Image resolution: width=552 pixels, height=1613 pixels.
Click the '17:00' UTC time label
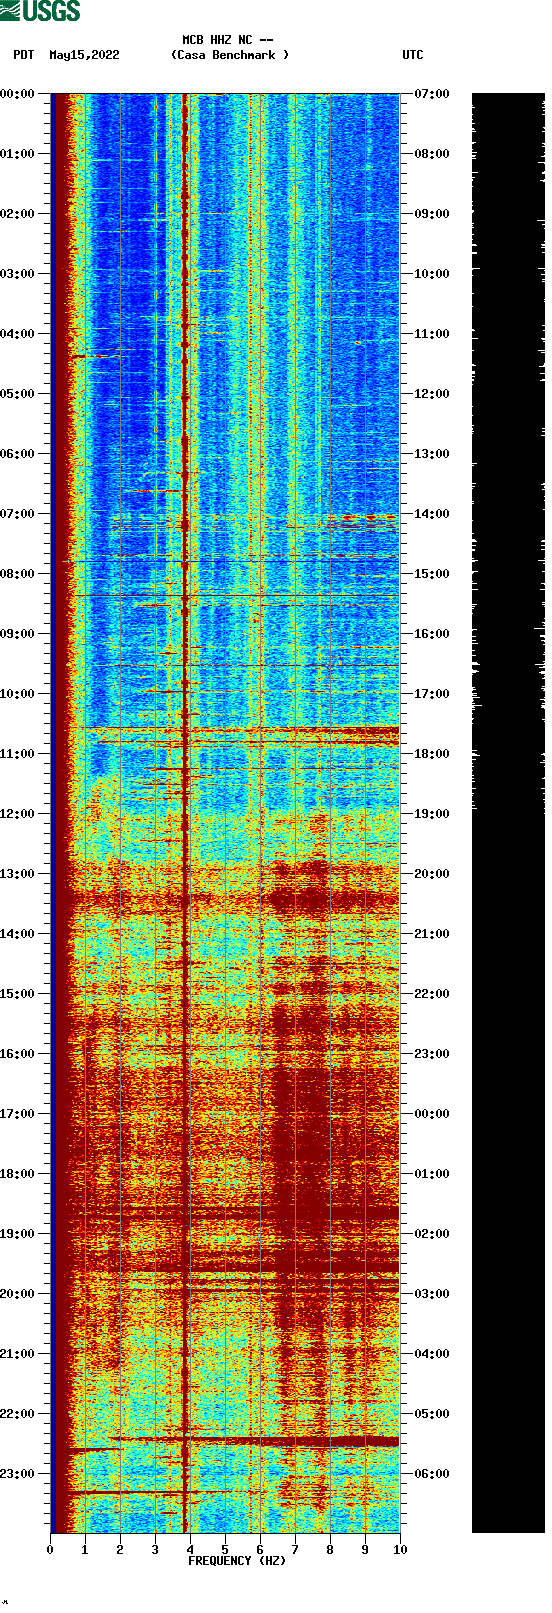(432, 694)
